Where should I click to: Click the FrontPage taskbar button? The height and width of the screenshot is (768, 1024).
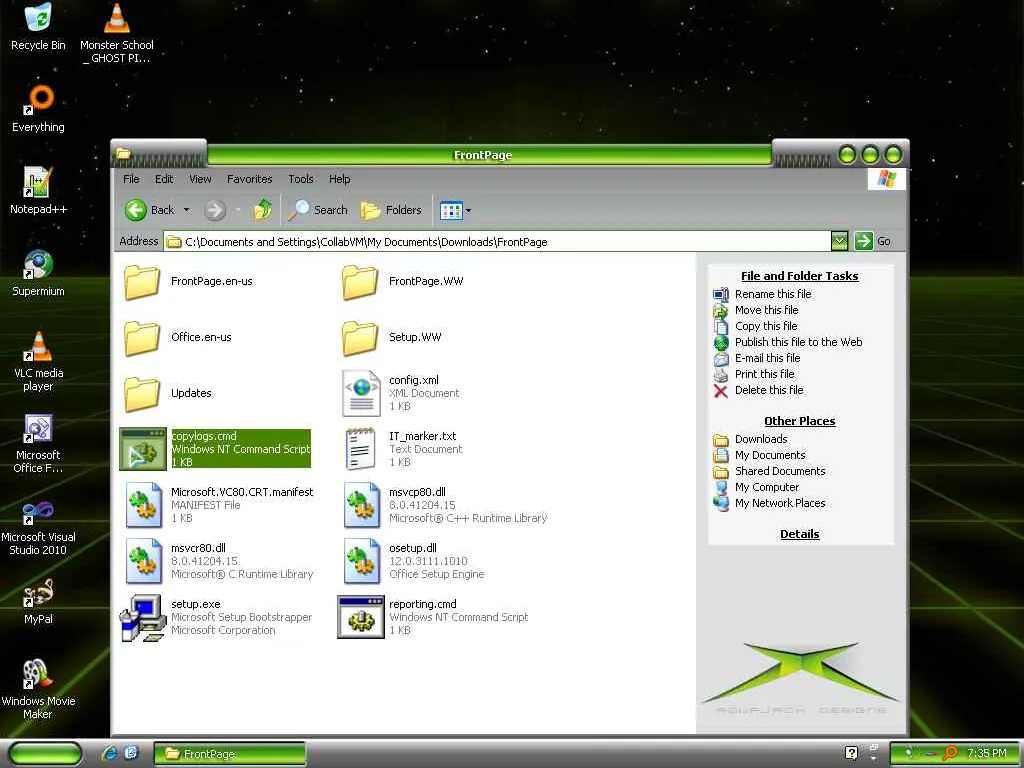click(229, 754)
